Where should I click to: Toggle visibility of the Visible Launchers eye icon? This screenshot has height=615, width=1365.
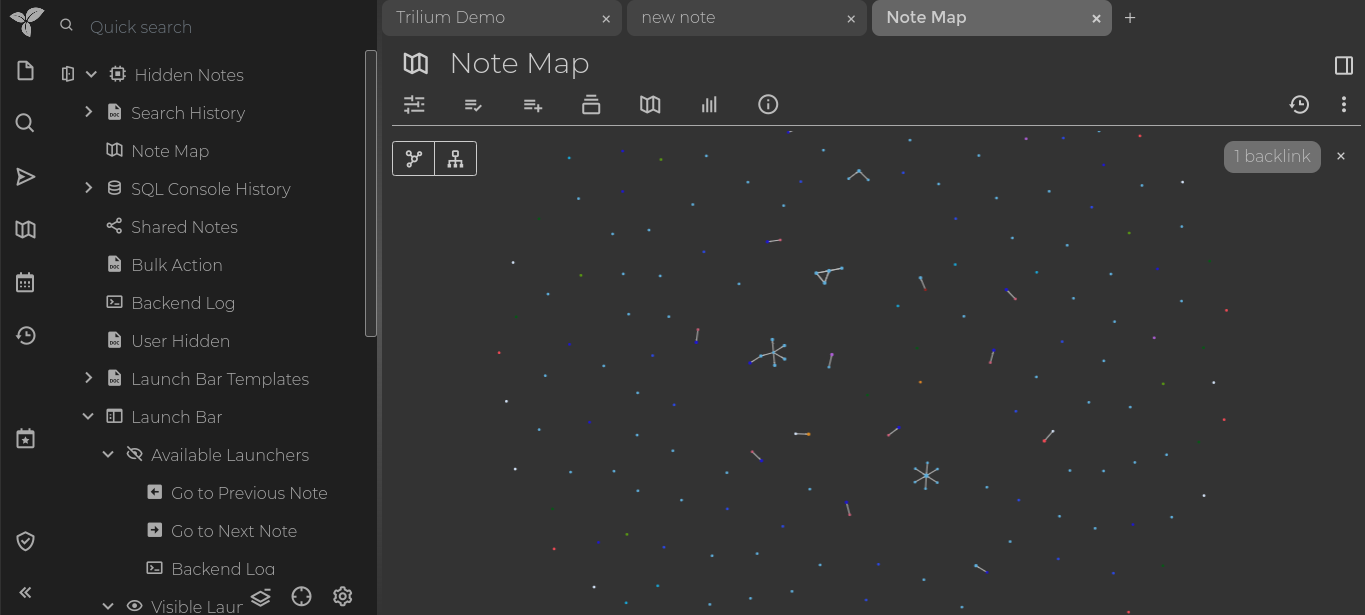tap(134, 605)
